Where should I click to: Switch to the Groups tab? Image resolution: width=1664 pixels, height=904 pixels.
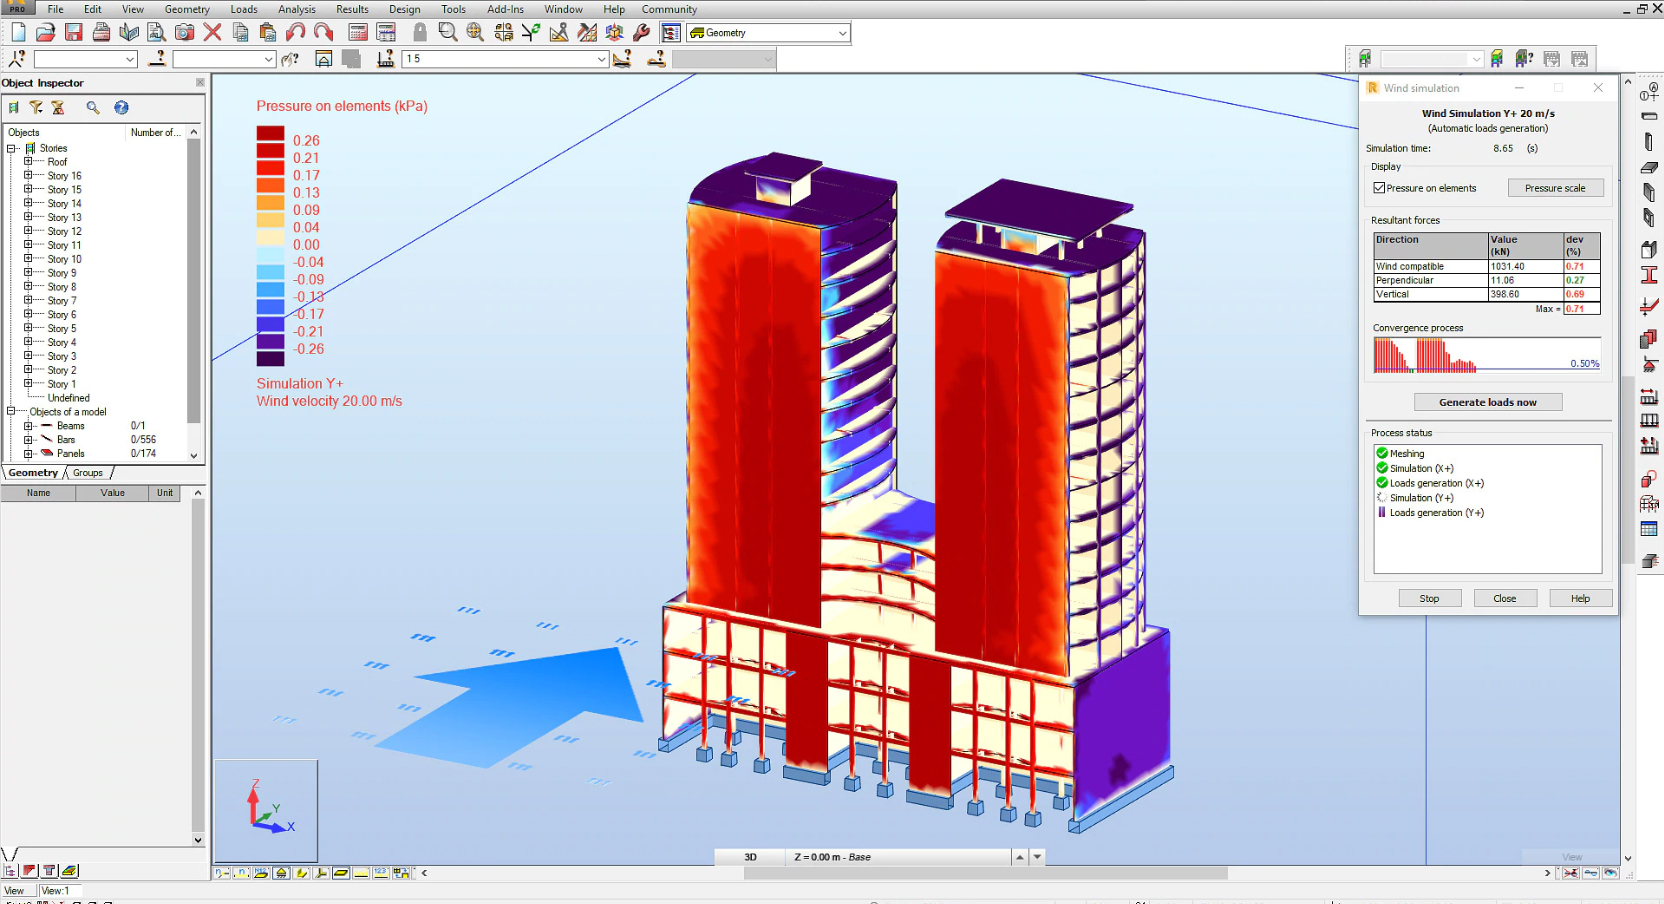point(88,473)
